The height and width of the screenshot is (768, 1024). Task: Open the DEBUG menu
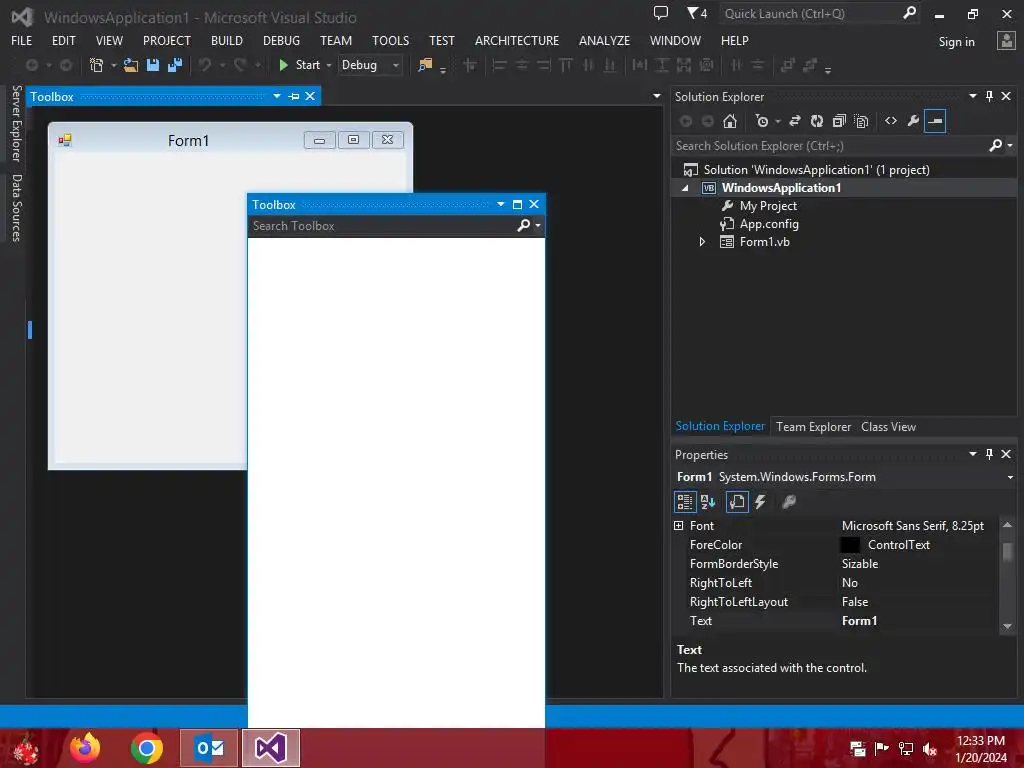(281, 40)
